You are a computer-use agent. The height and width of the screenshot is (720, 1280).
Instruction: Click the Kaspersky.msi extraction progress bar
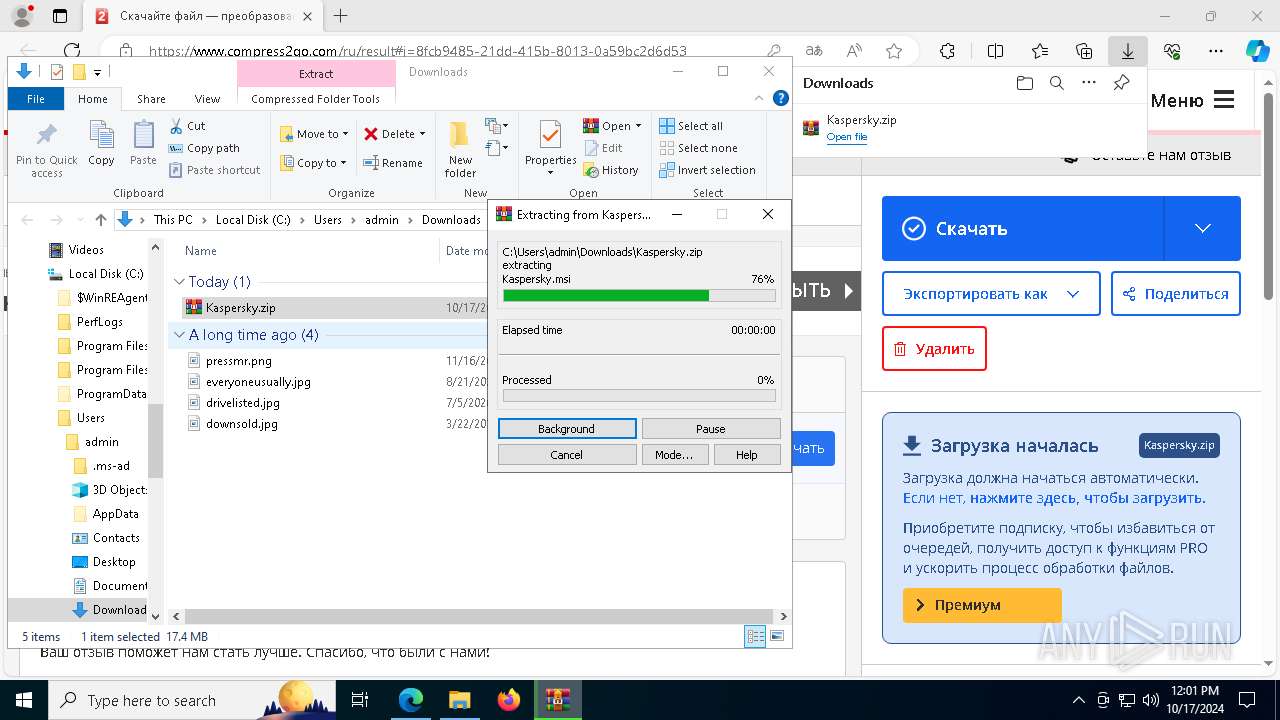tap(639, 296)
